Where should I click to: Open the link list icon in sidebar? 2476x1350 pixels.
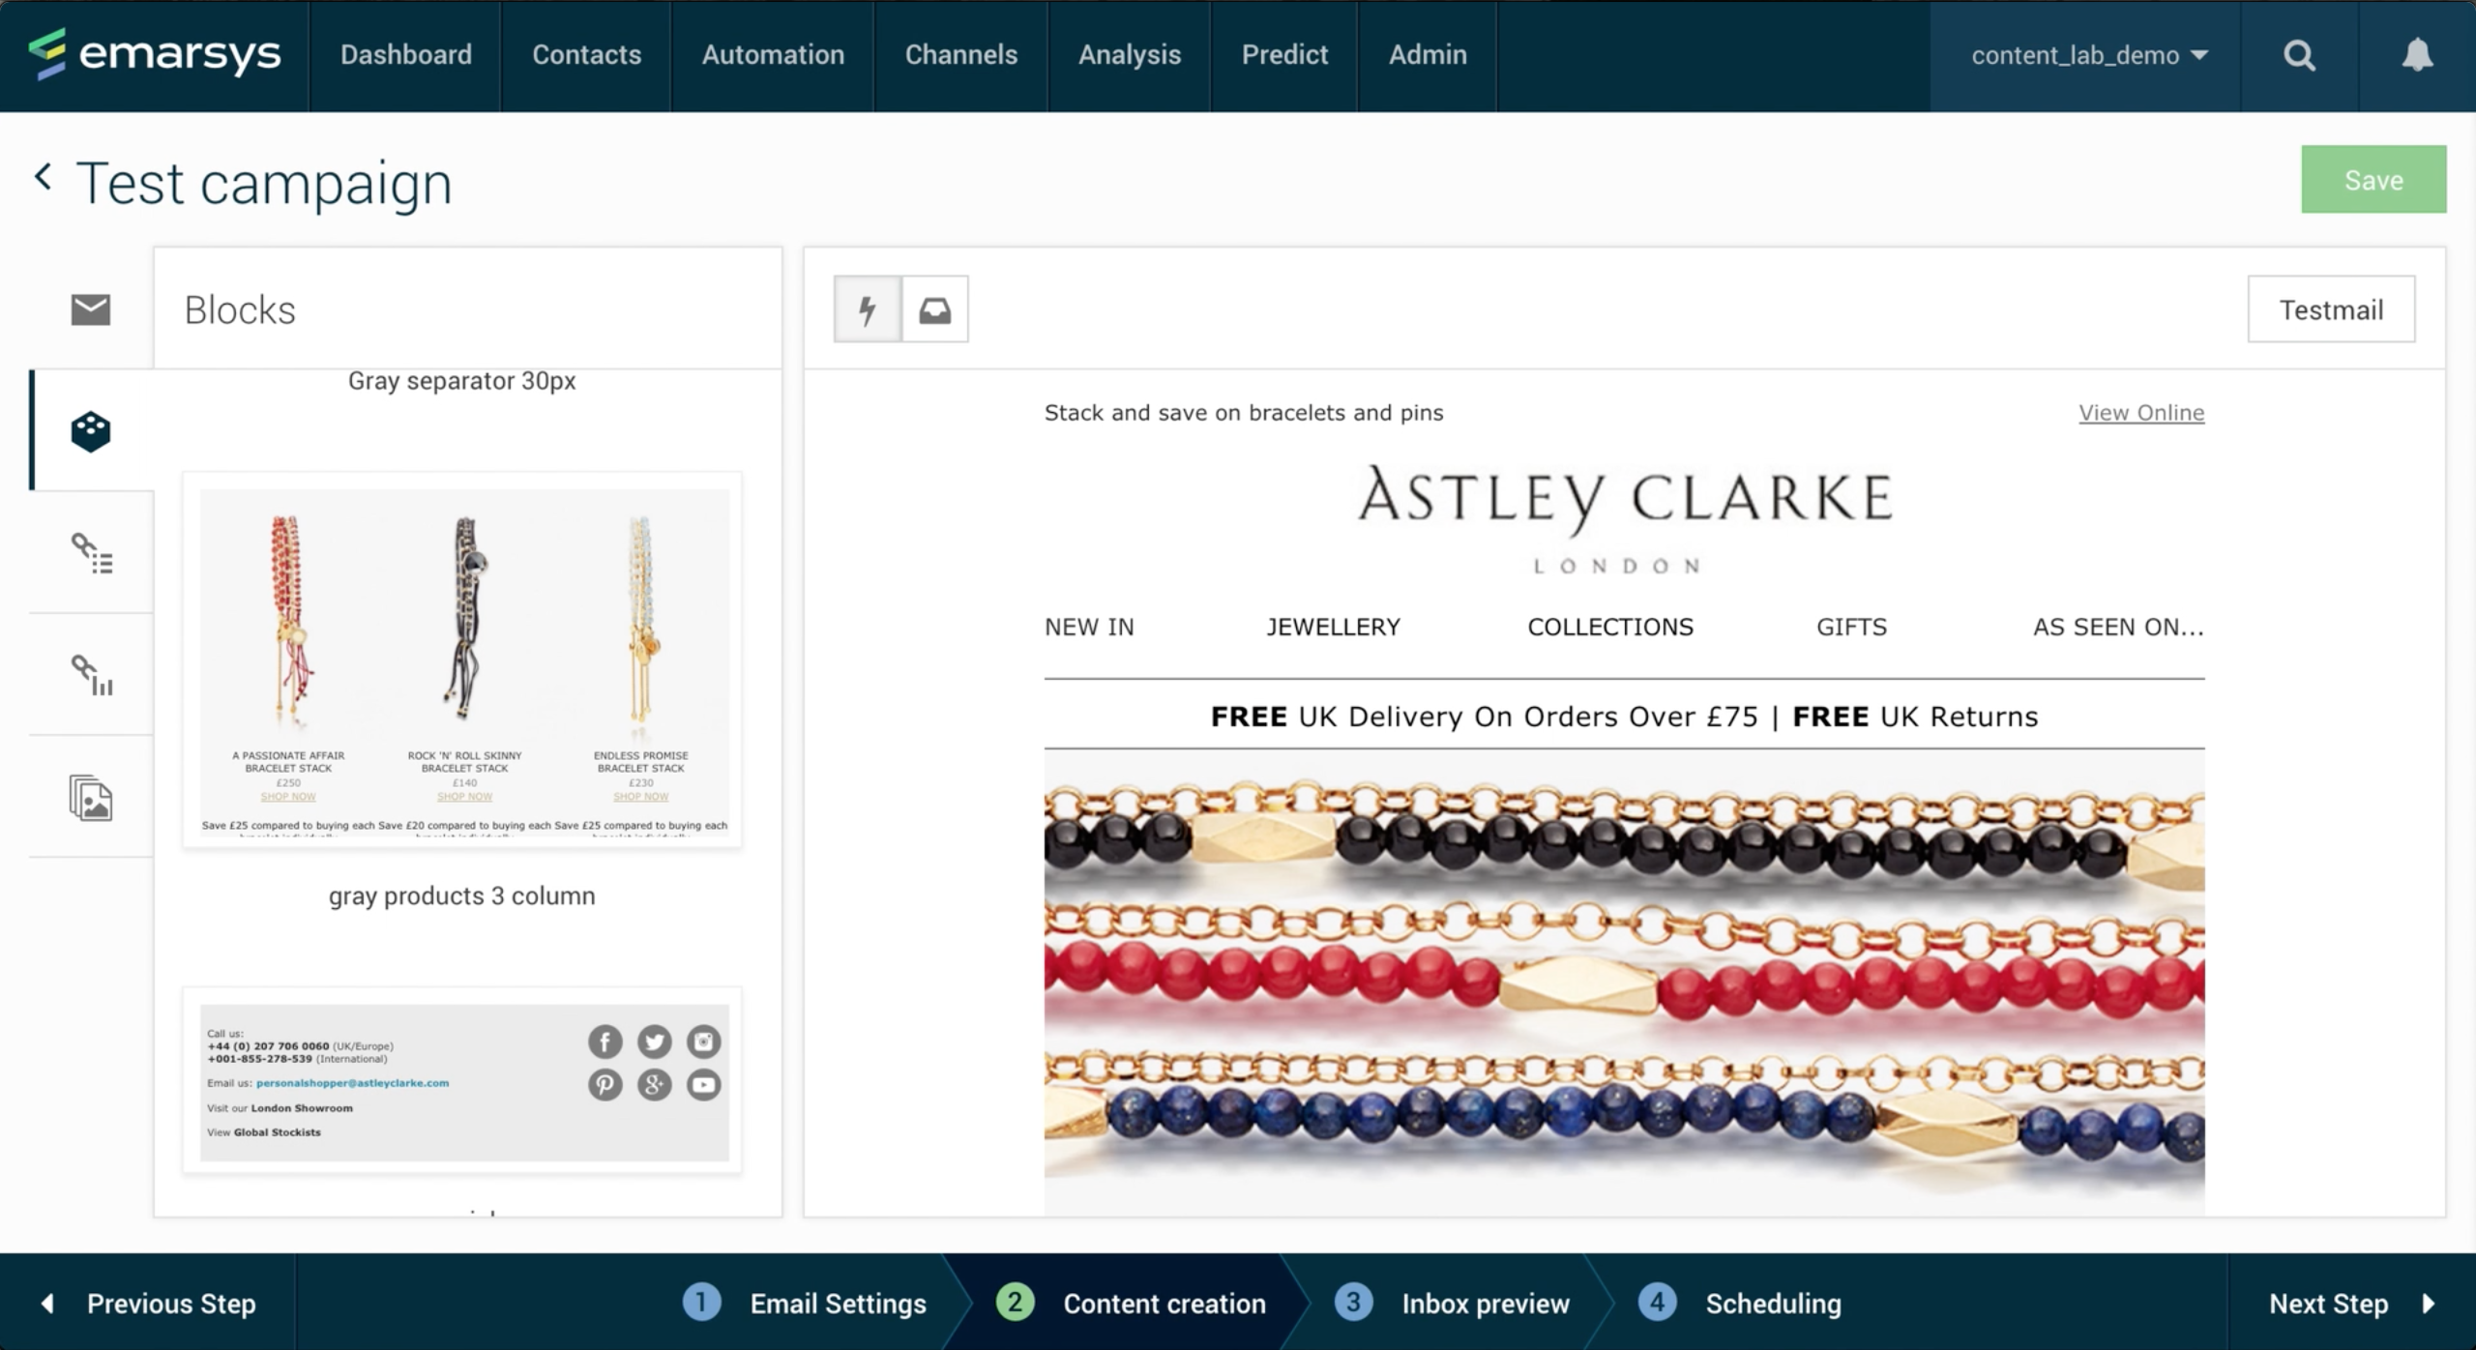pyautogui.click(x=91, y=553)
